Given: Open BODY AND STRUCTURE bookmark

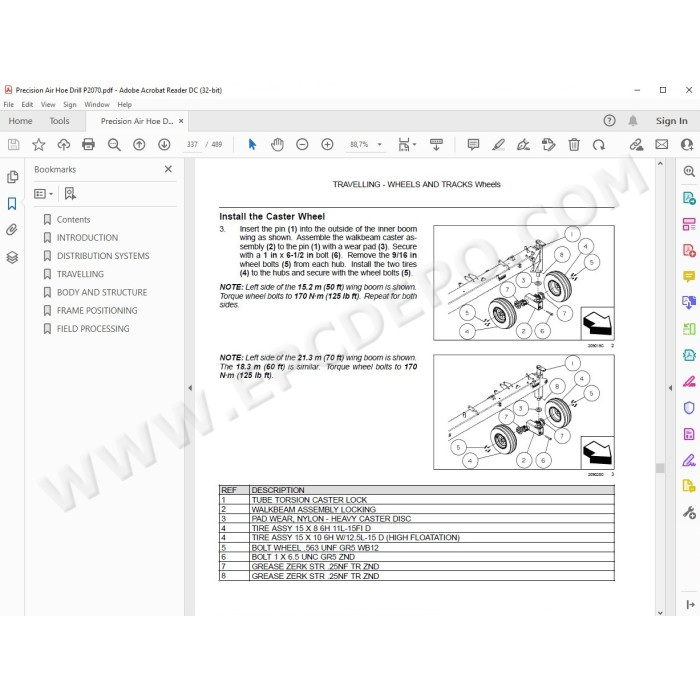Looking at the screenshot, I should coord(102,292).
